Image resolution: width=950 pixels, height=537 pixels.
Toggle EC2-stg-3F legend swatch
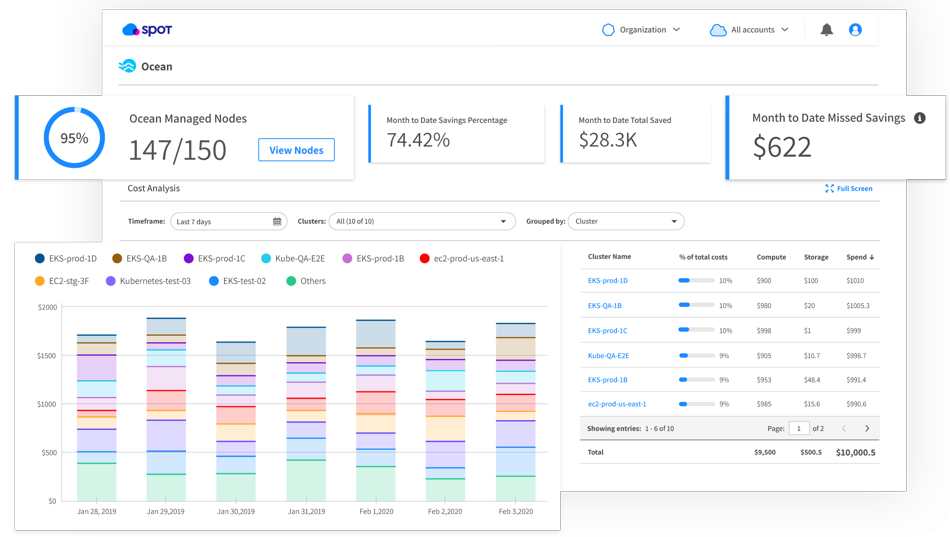click(x=40, y=281)
